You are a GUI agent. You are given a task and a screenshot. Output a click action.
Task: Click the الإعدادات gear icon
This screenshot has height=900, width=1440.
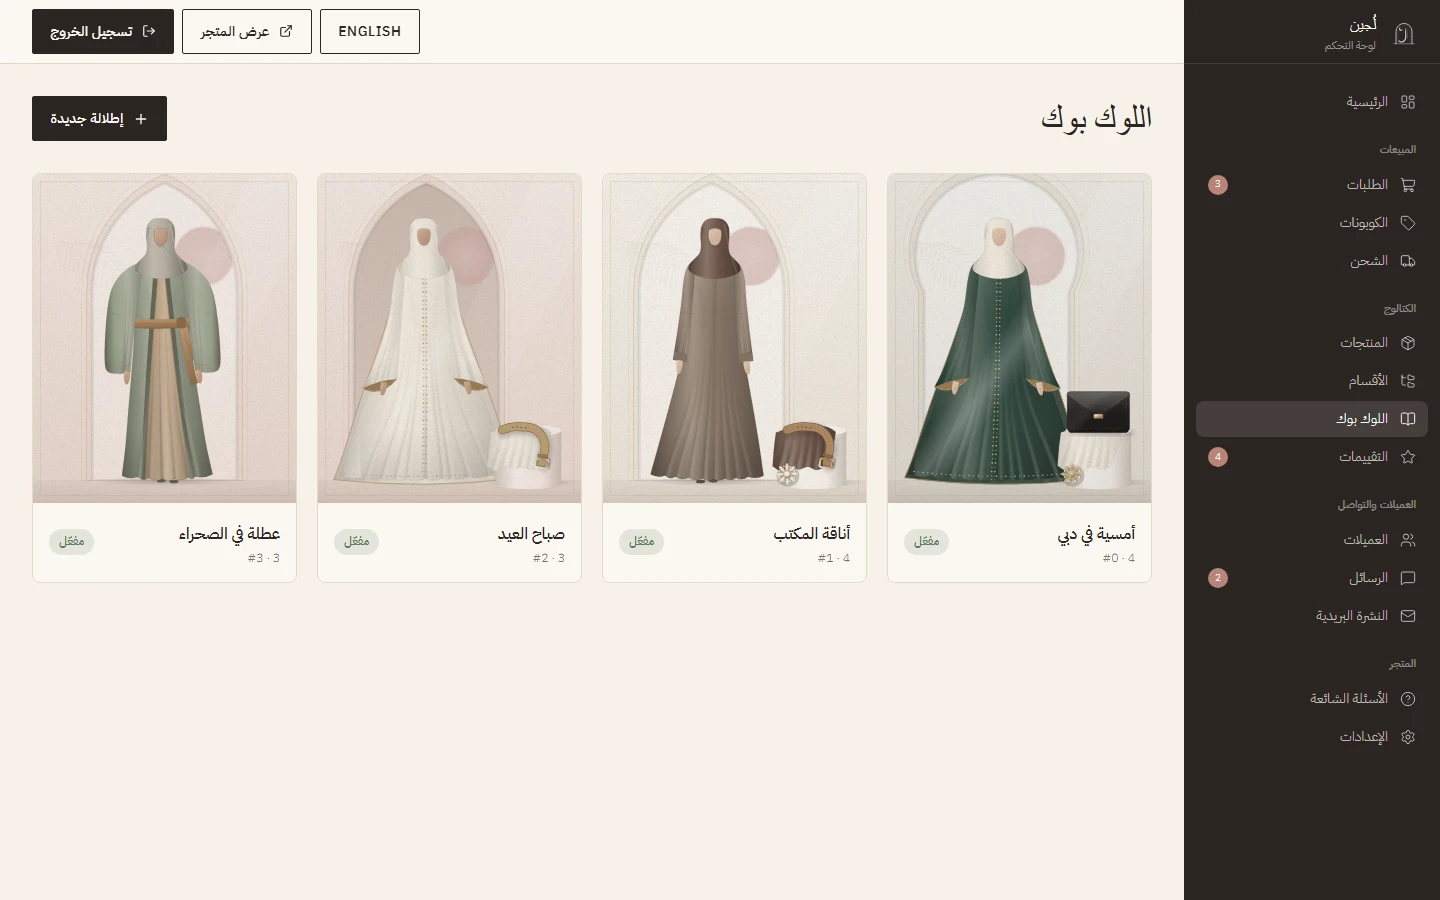click(x=1408, y=737)
